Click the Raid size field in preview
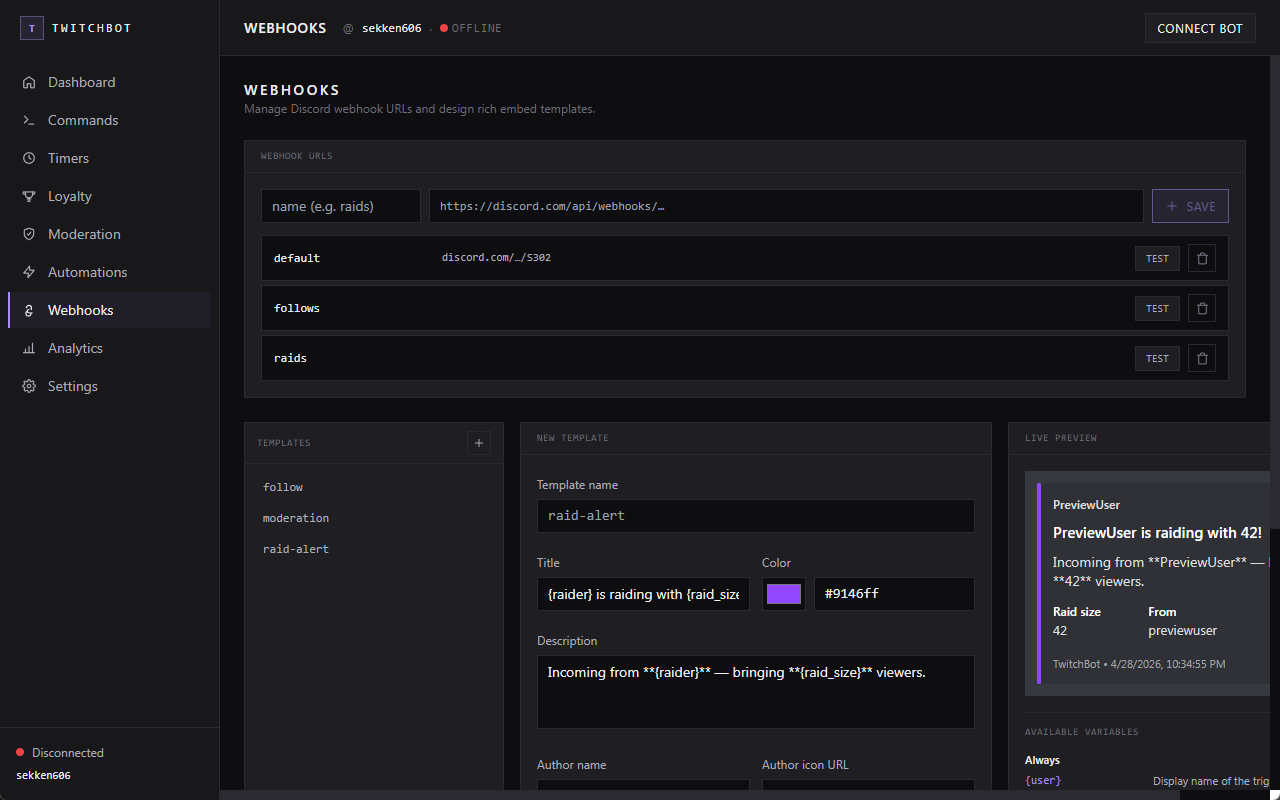1280x800 pixels. [x=1077, y=621]
